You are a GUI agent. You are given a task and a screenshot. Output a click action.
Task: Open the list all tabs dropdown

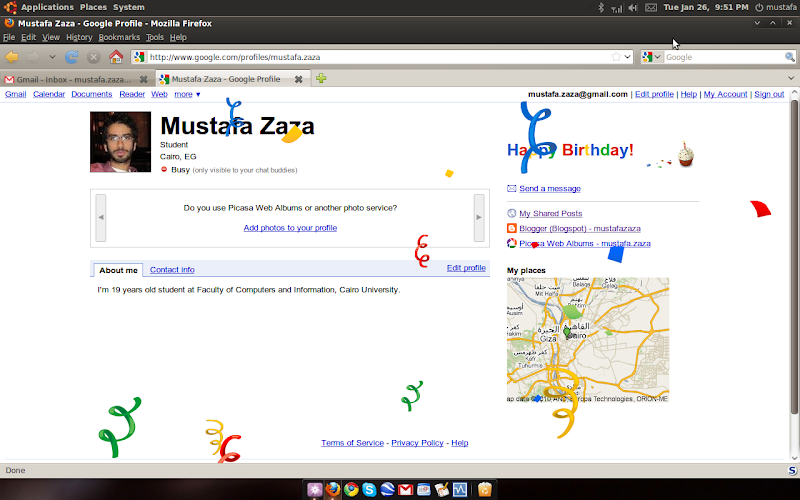point(791,79)
